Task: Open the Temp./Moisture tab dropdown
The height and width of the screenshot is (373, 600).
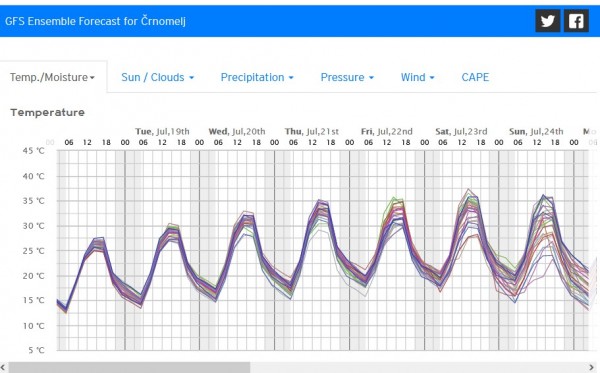Action: coord(52,77)
